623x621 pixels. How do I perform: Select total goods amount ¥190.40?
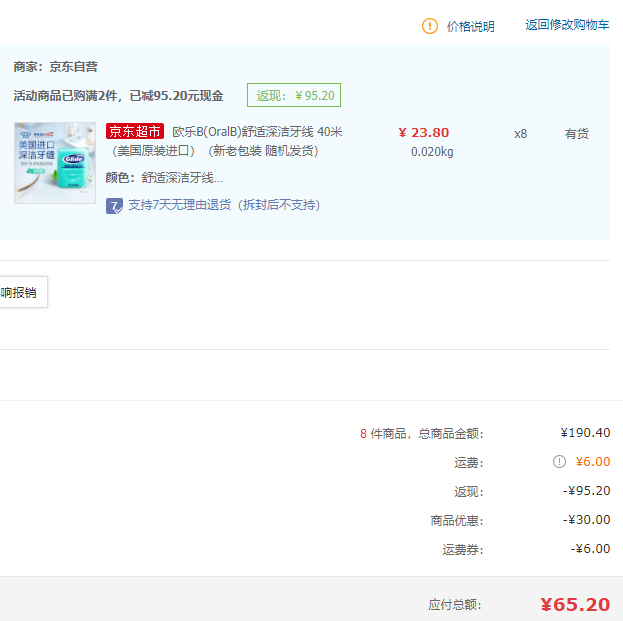pyautogui.click(x=585, y=433)
